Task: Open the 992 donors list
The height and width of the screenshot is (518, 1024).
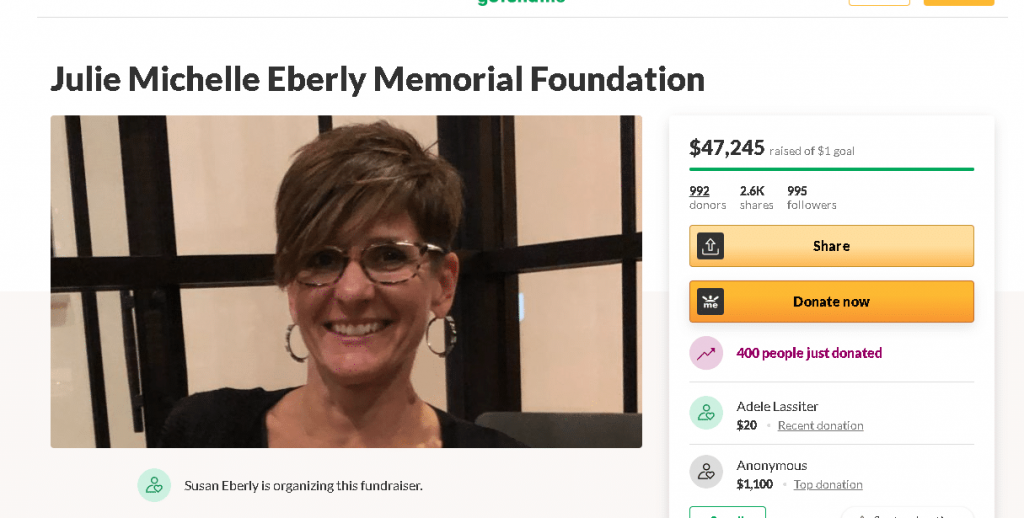Action: point(707,197)
